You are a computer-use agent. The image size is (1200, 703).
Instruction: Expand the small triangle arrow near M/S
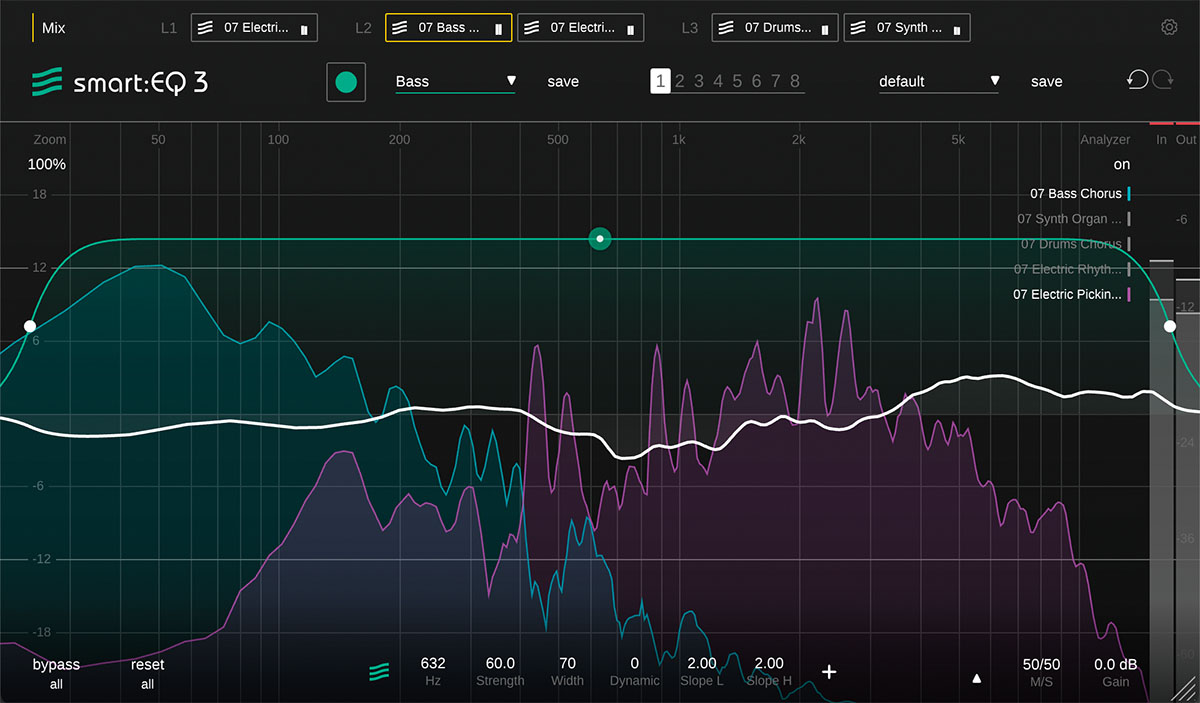(x=977, y=678)
